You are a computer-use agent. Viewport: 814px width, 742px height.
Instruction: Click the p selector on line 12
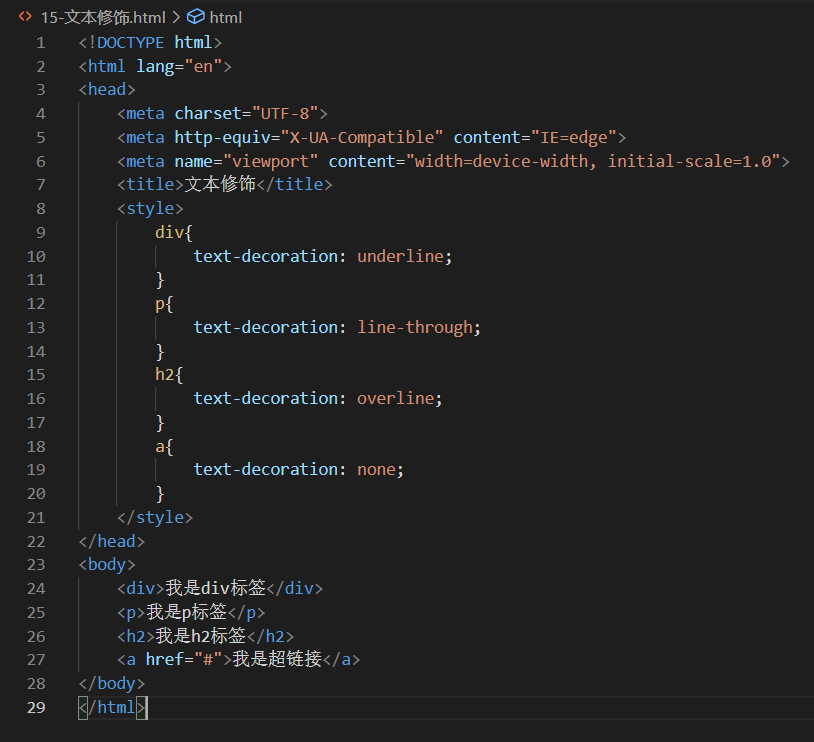160,304
